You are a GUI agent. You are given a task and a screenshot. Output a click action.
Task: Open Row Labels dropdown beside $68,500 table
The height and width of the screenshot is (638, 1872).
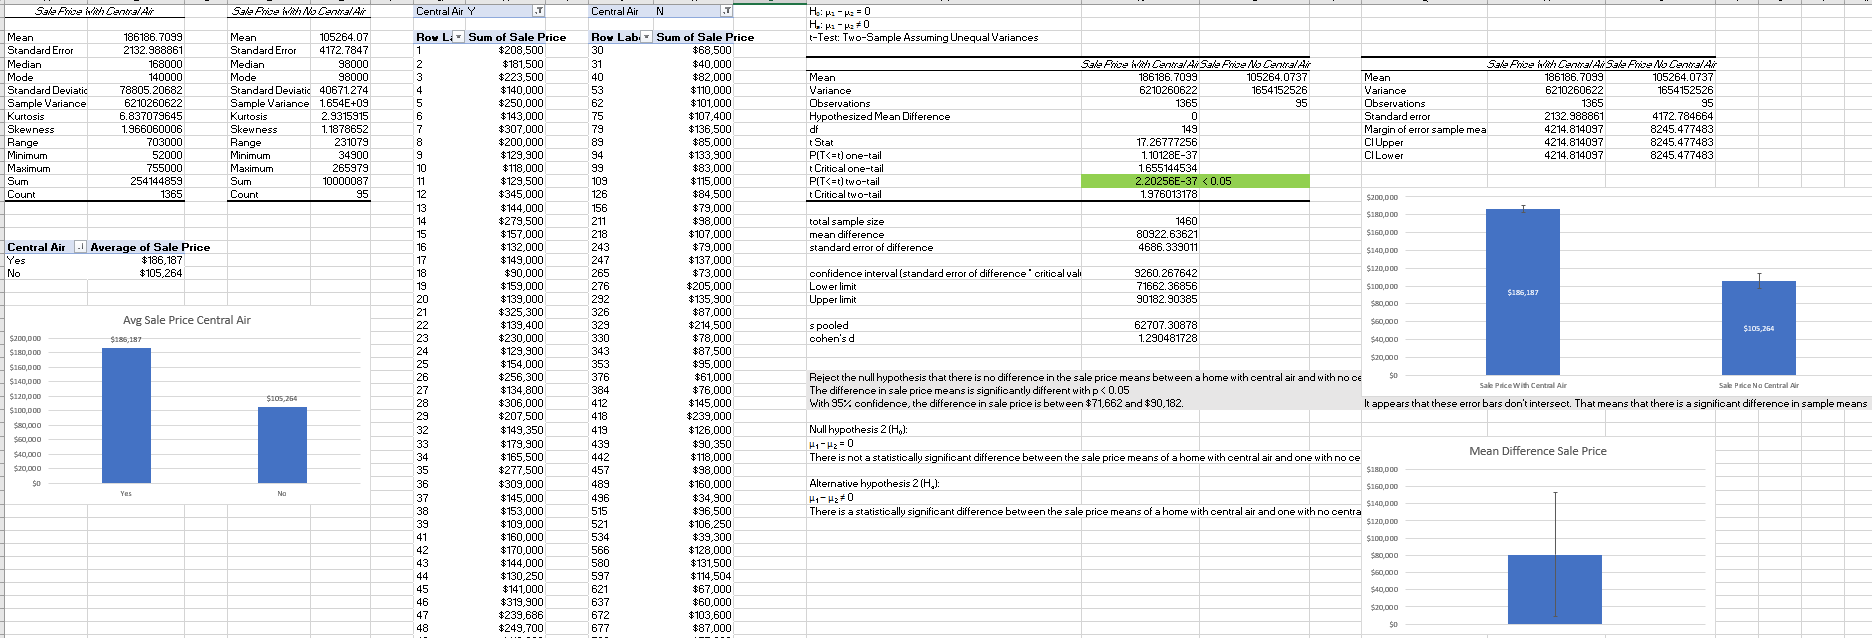tap(646, 37)
